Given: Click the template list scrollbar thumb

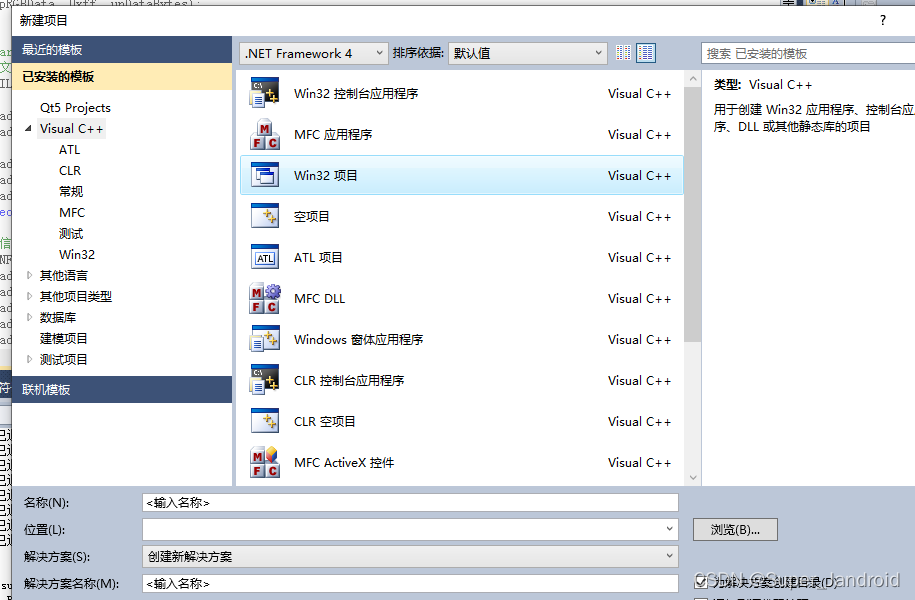Looking at the screenshot, I should (x=693, y=214).
